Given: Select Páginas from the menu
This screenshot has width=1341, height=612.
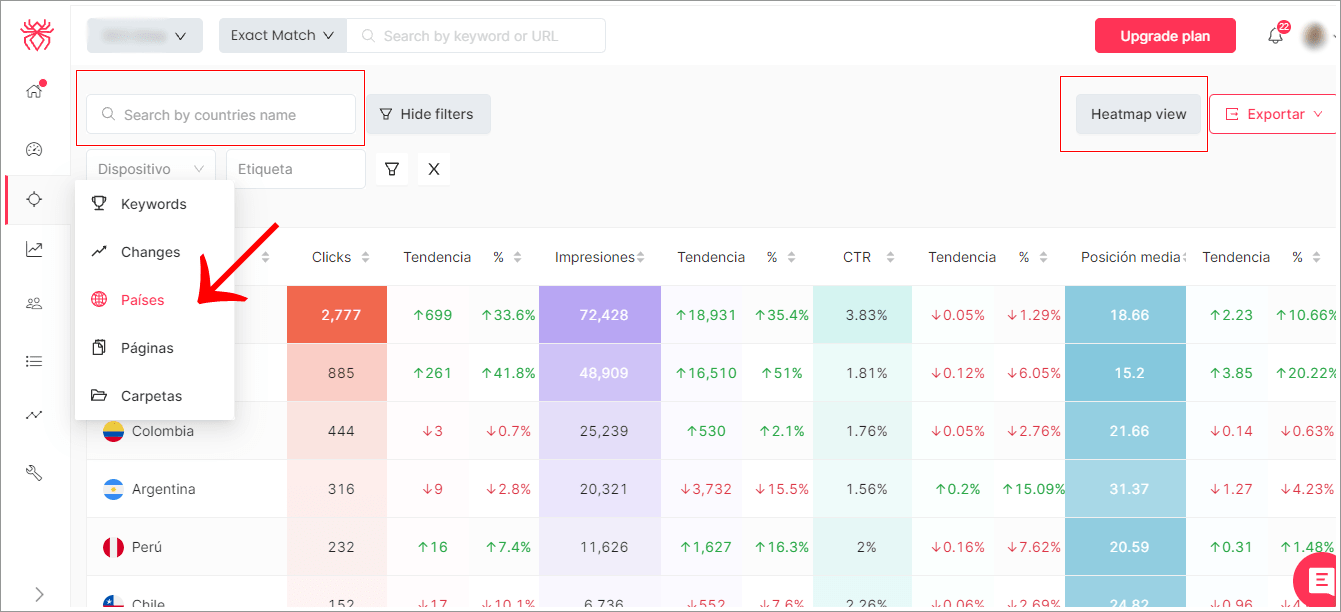Looking at the screenshot, I should tap(146, 347).
